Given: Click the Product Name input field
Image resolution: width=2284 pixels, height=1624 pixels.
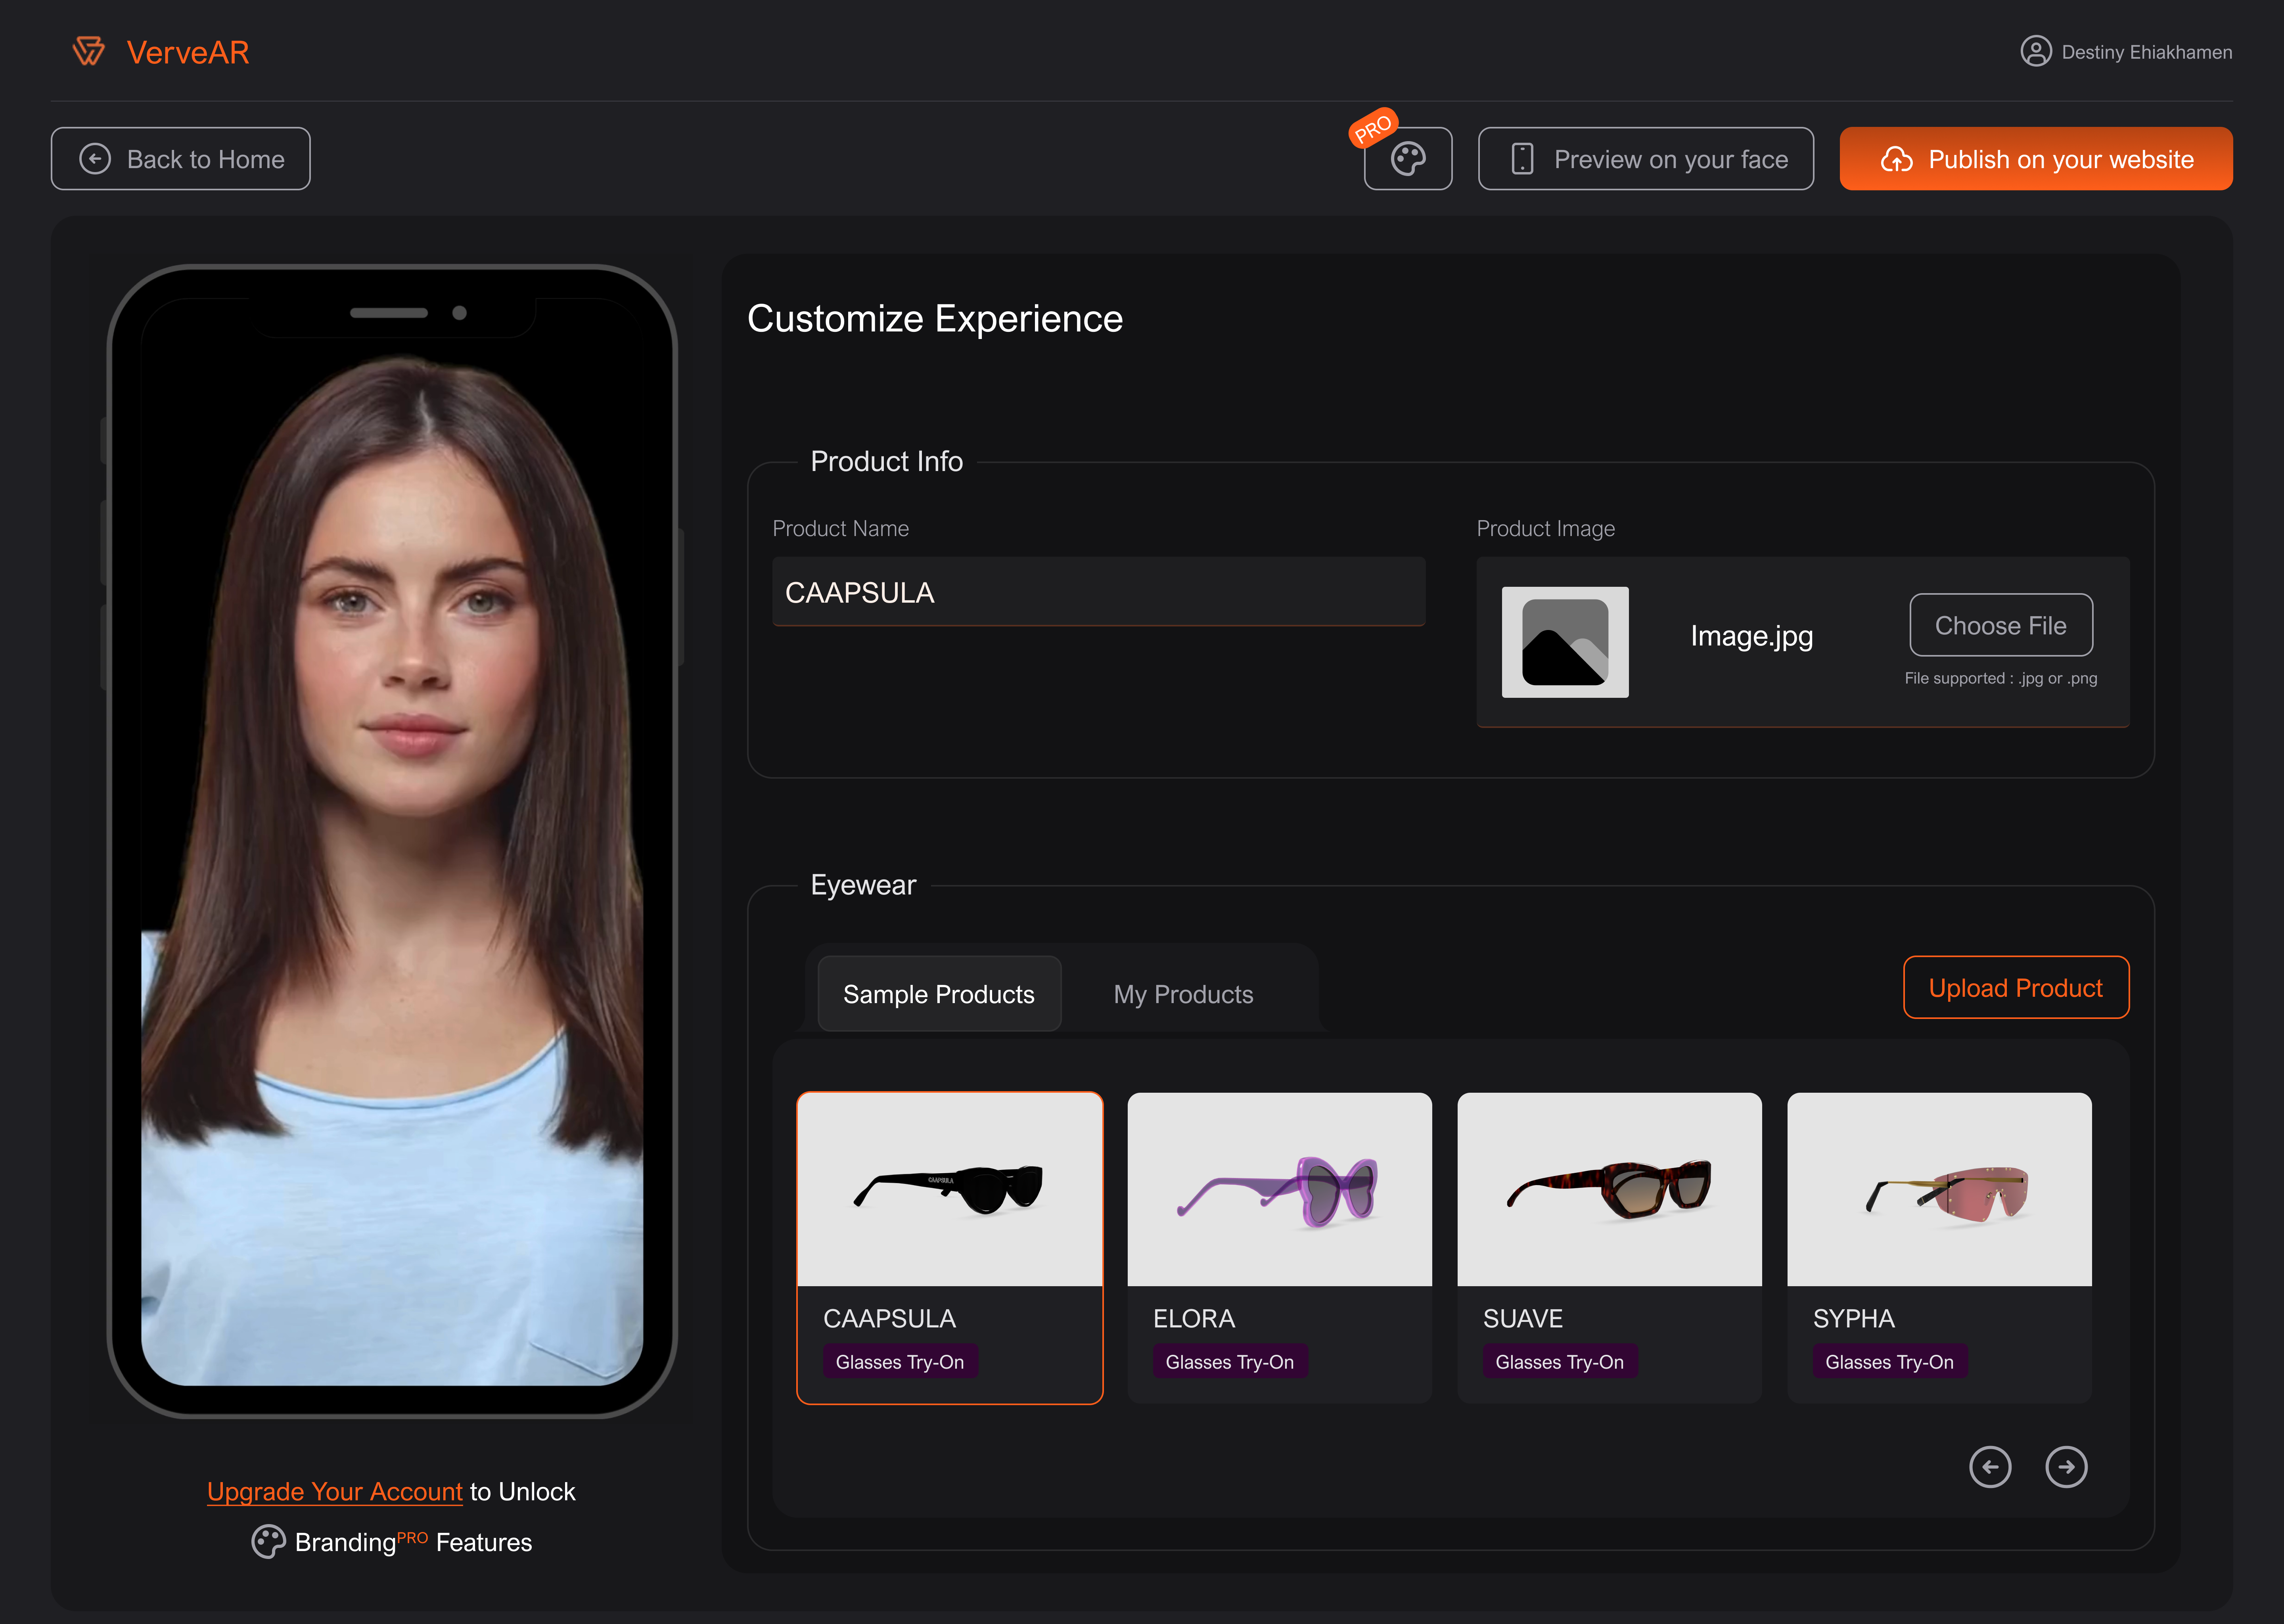Looking at the screenshot, I should 1099,592.
